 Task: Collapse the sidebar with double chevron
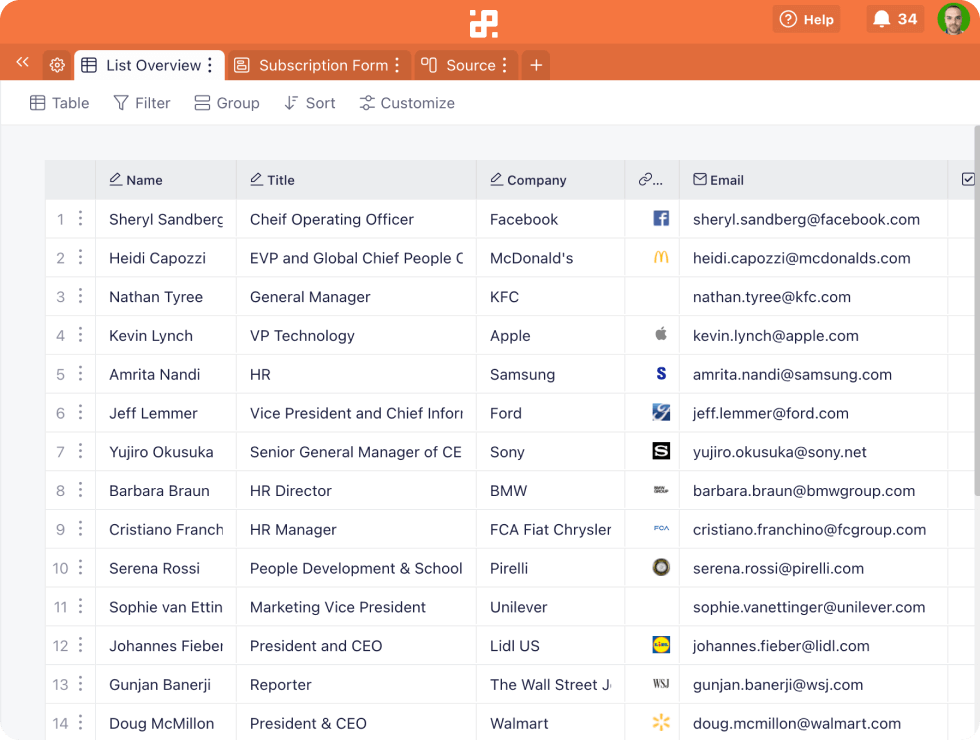[x=22, y=62]
